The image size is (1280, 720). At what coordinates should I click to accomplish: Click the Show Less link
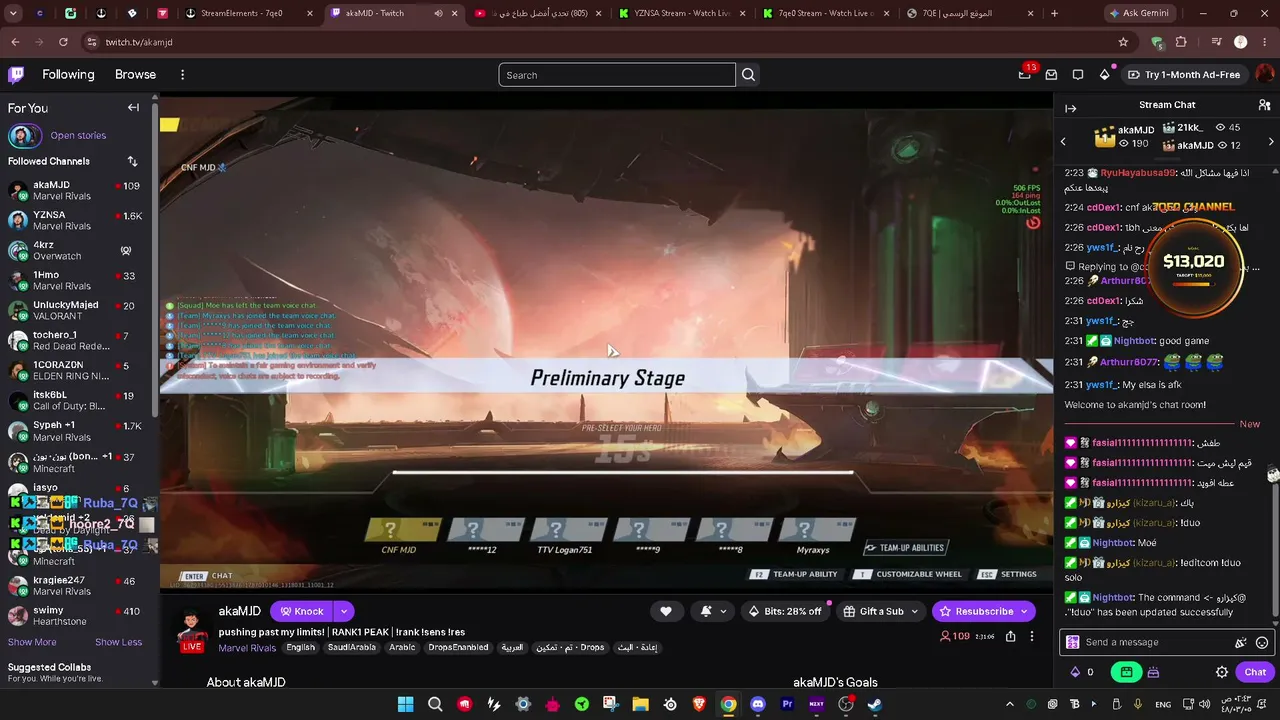[118, 642]
